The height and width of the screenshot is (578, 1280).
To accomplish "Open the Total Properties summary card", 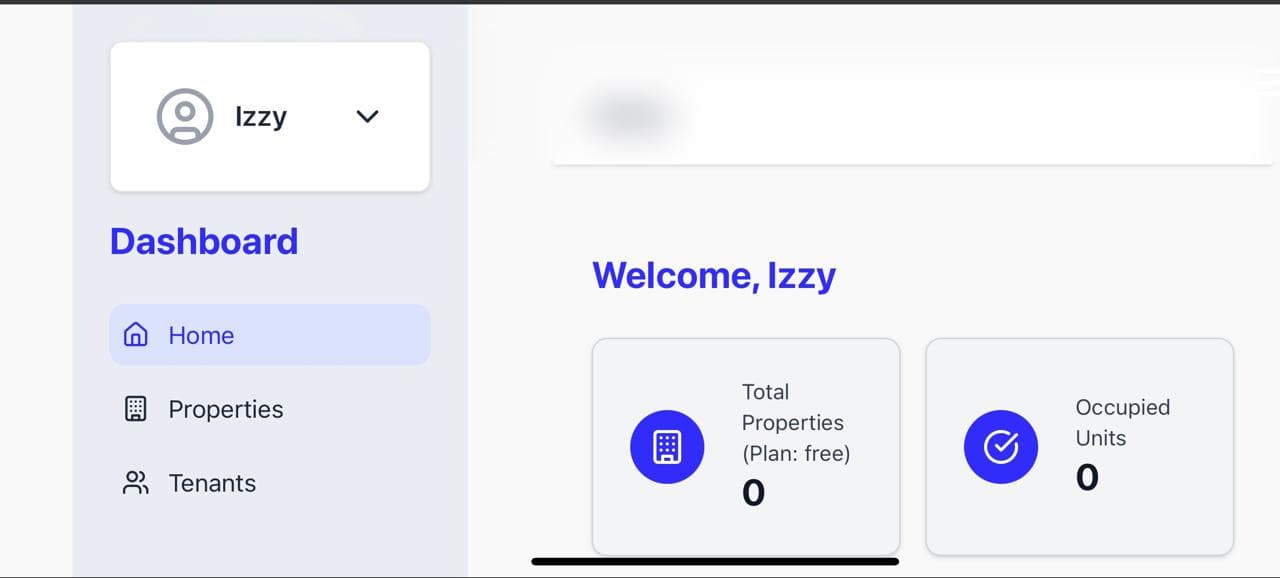I will [746, 447].
